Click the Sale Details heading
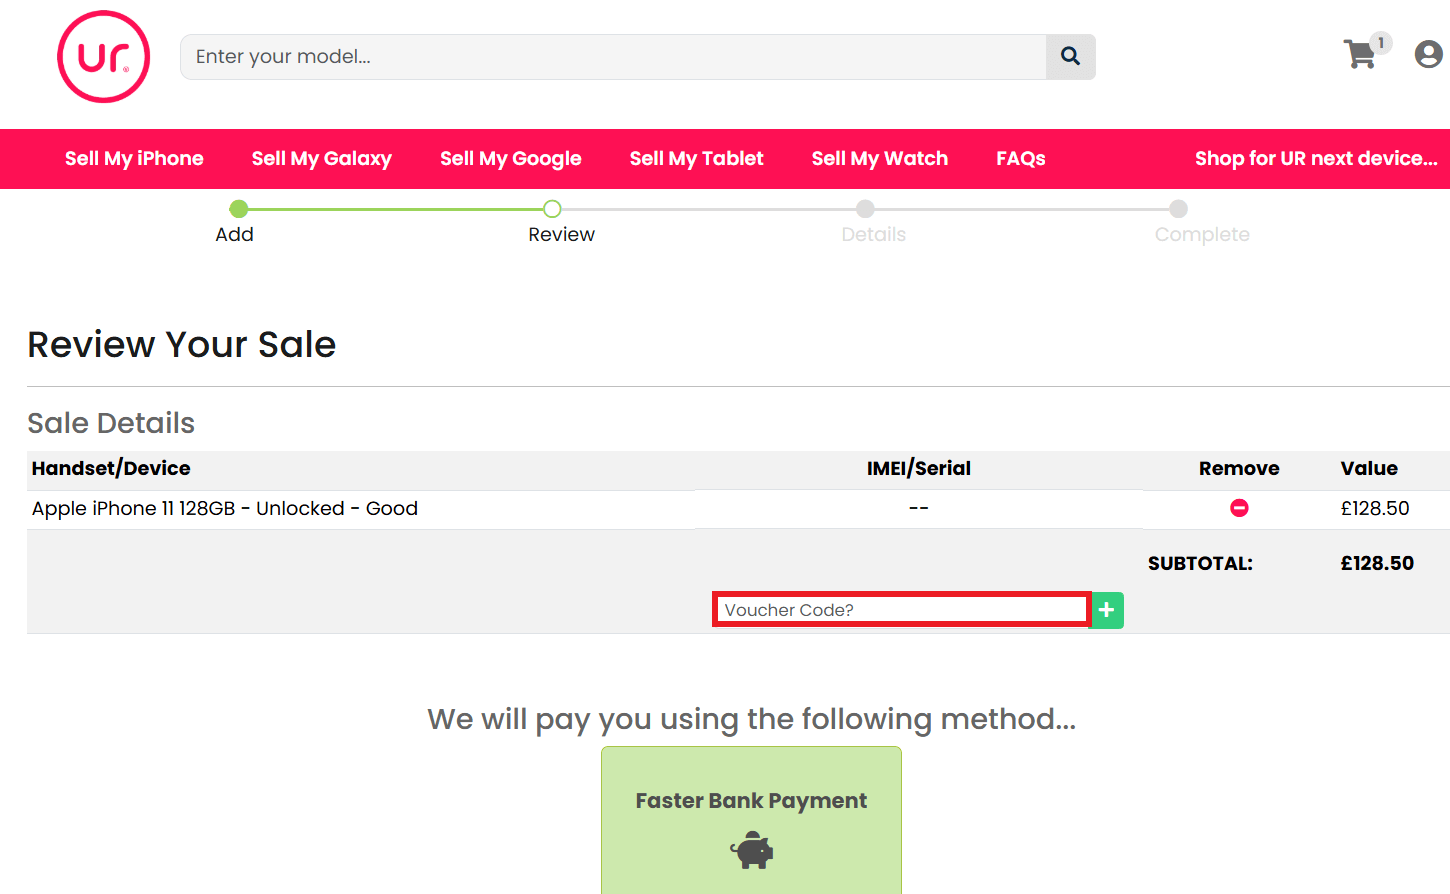This screenshot has width=1450, height=894. click(111, 423)
